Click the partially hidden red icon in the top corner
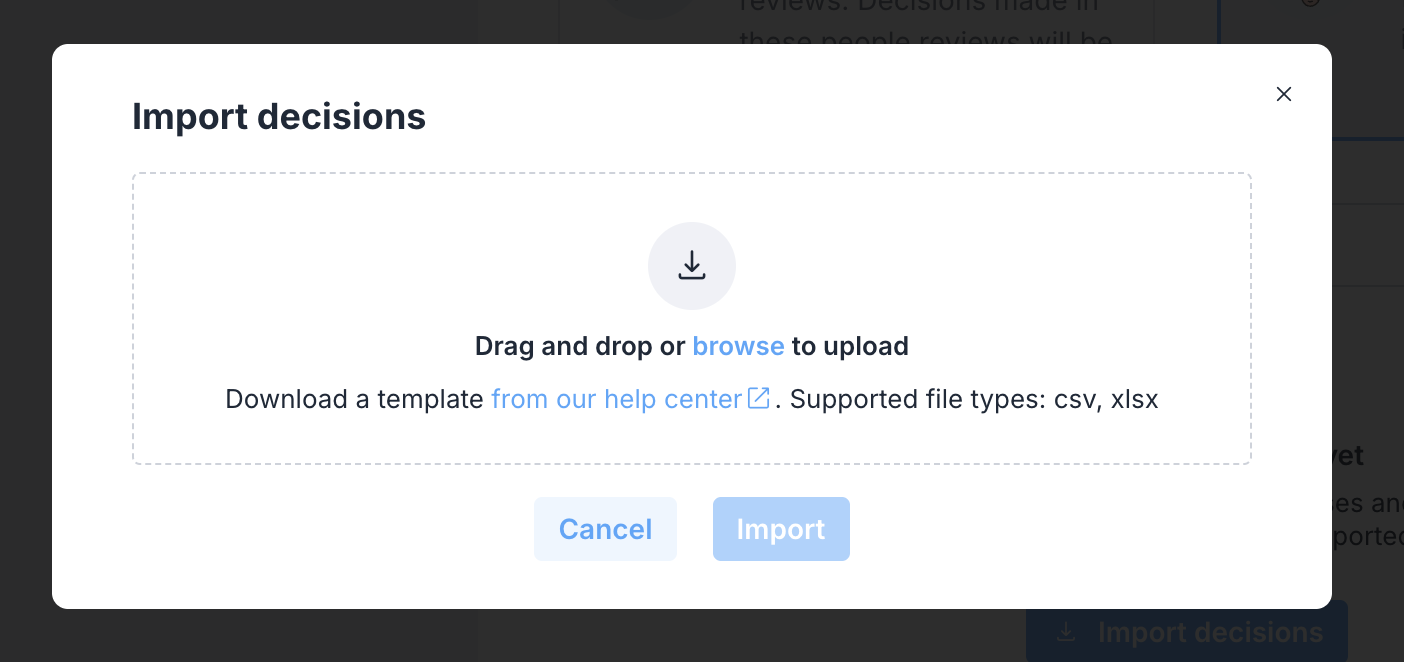 (x=1310, y=3)
